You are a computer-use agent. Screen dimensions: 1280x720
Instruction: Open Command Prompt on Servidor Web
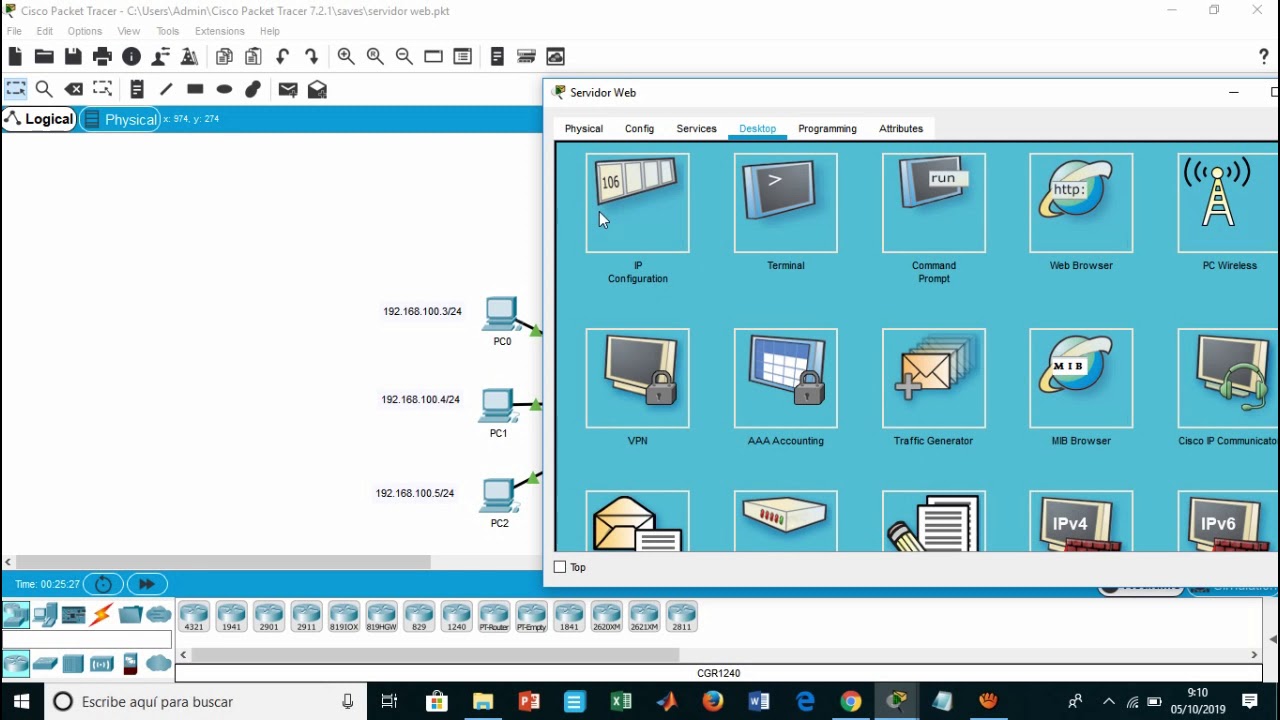tap(933, 203)
